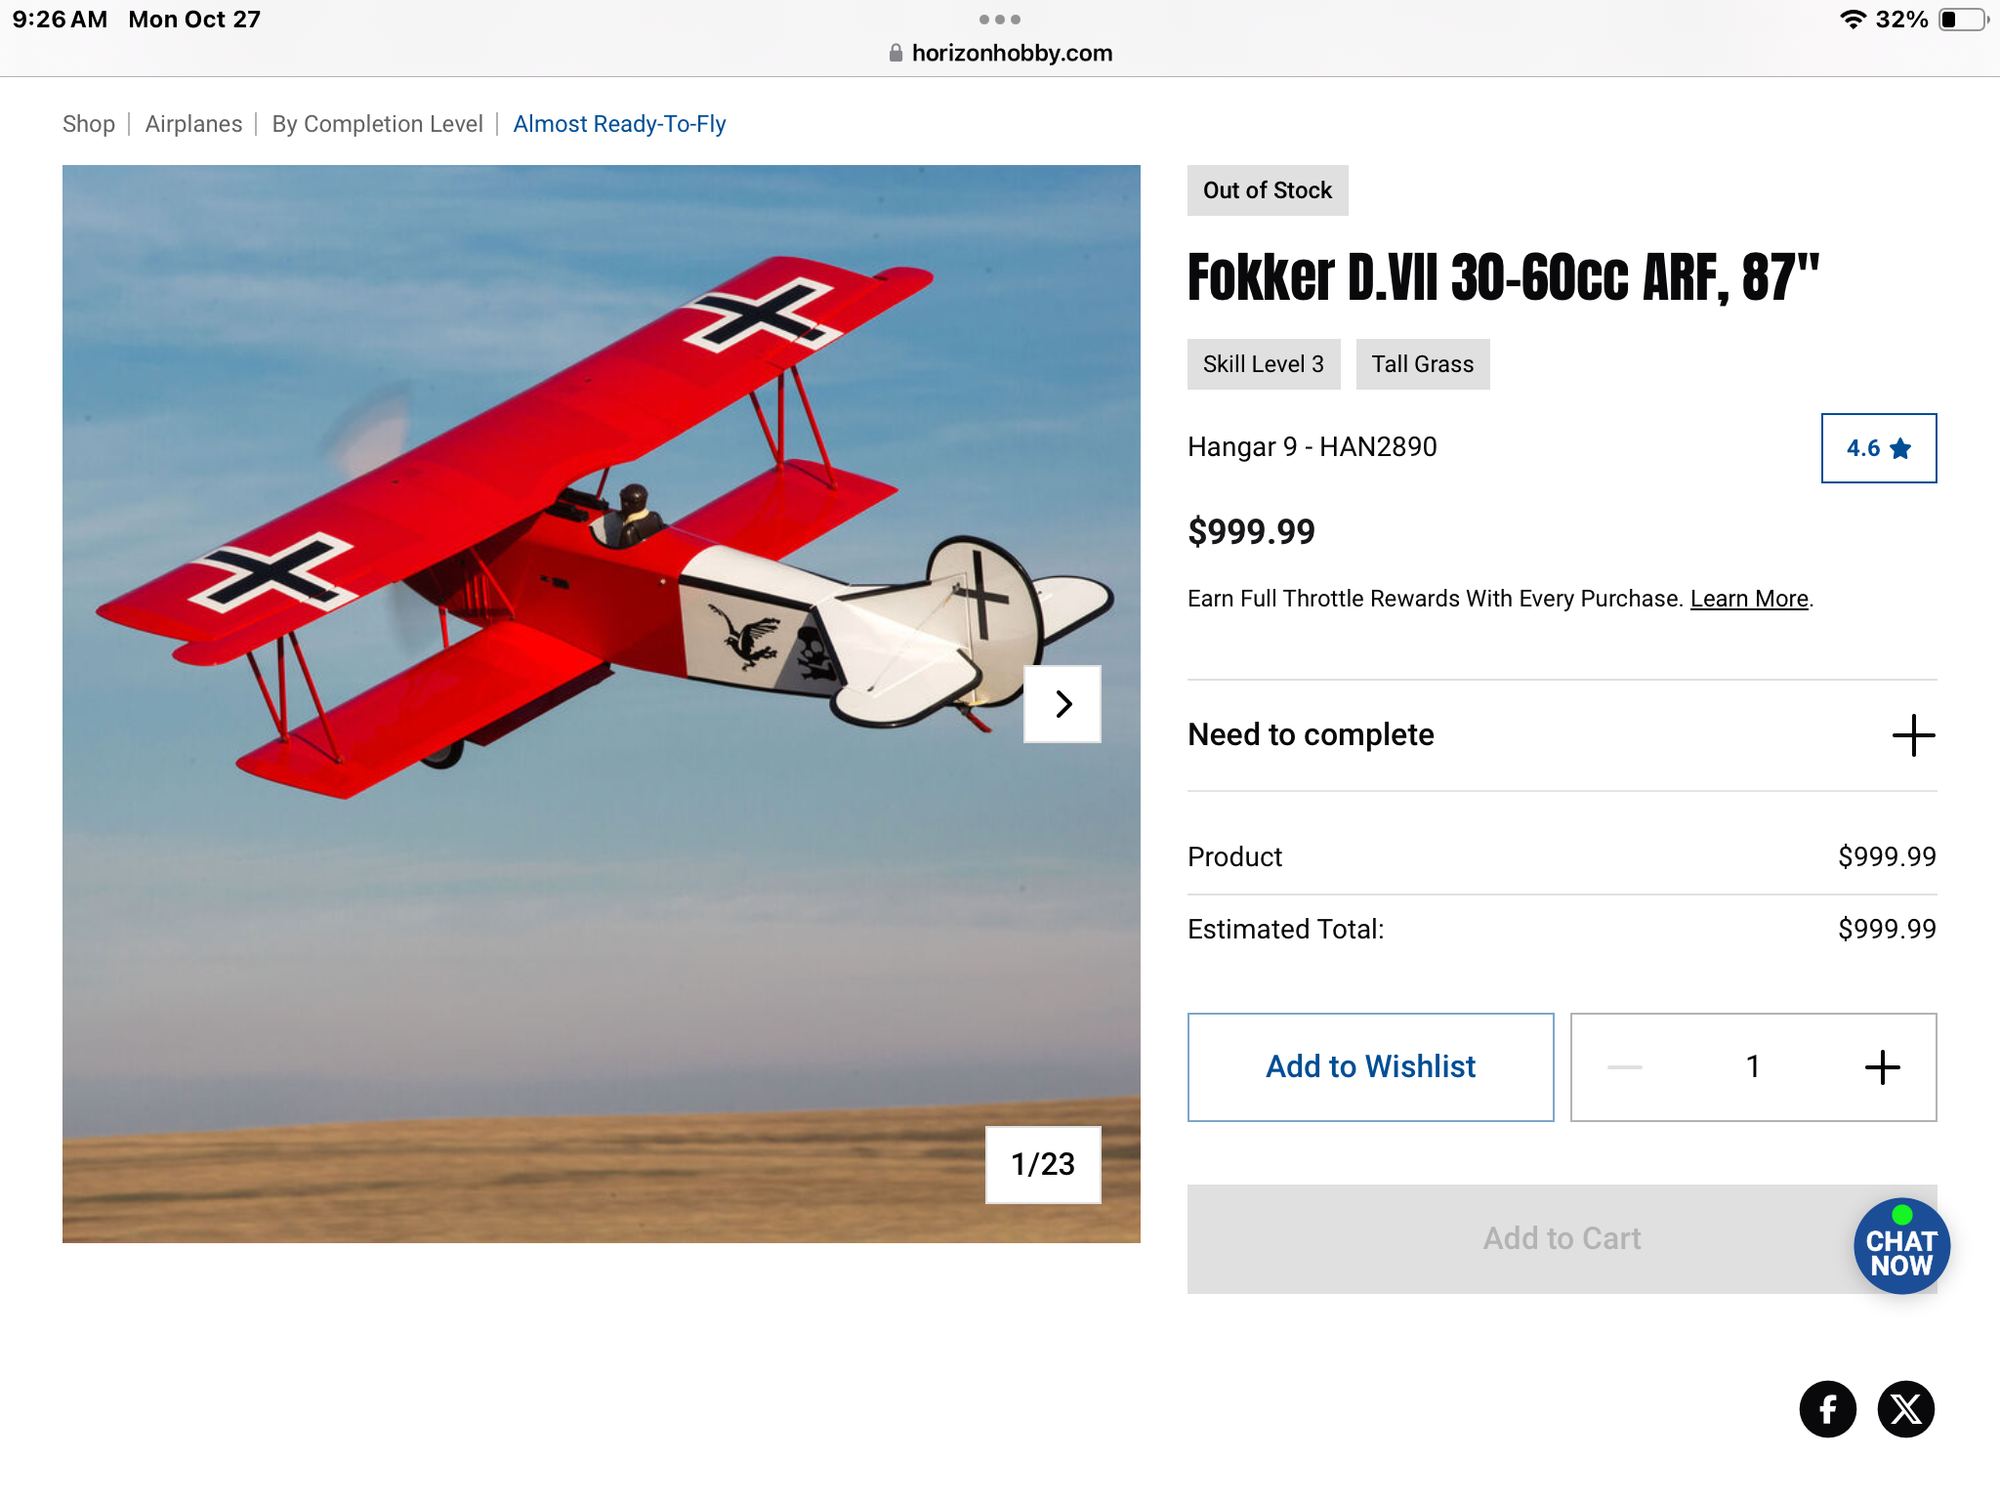This screenshot has height=1500, width=2000.
Task: Open Airplanes breadcrumb link
Action: click(x=193, y=124)
